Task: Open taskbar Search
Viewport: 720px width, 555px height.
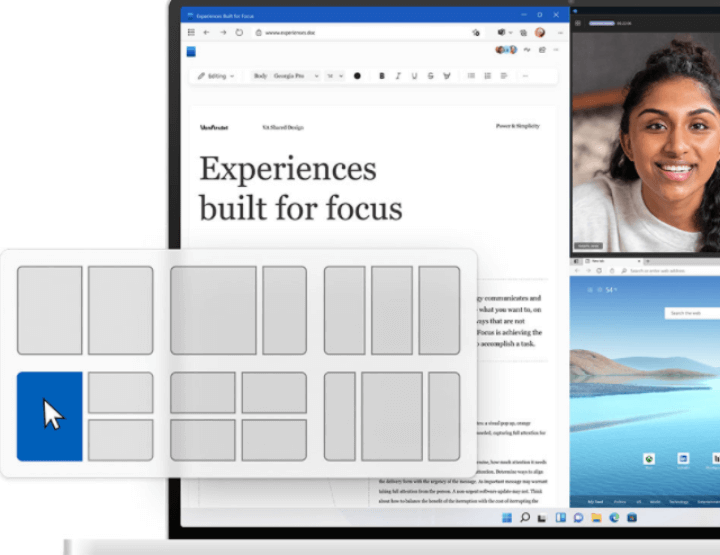Action: coord(525,518)
